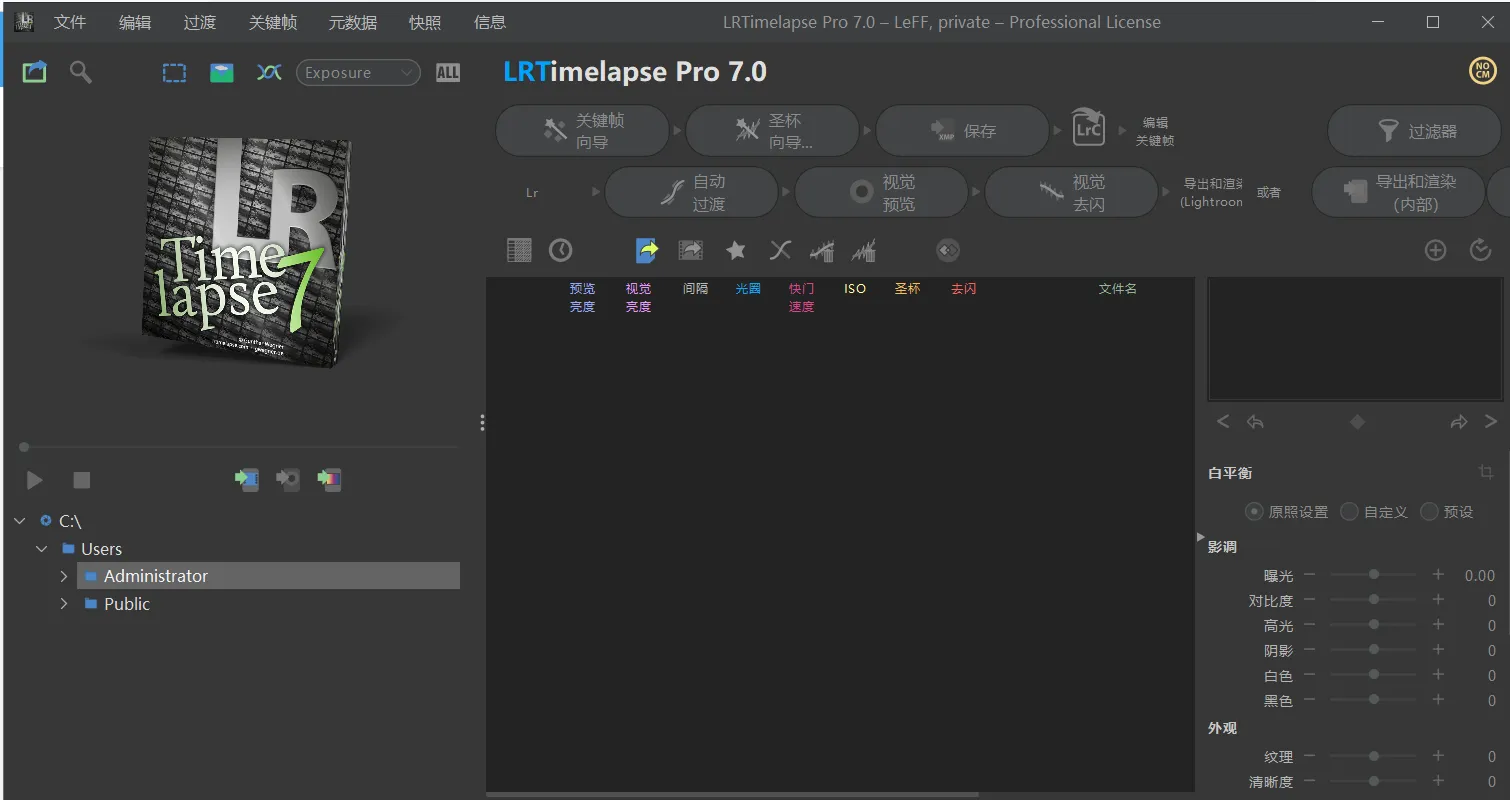The width and height of the screenshot is (1510, 800).
Task: Collapse the C:\ drive tree node
Action: [20, 521]
